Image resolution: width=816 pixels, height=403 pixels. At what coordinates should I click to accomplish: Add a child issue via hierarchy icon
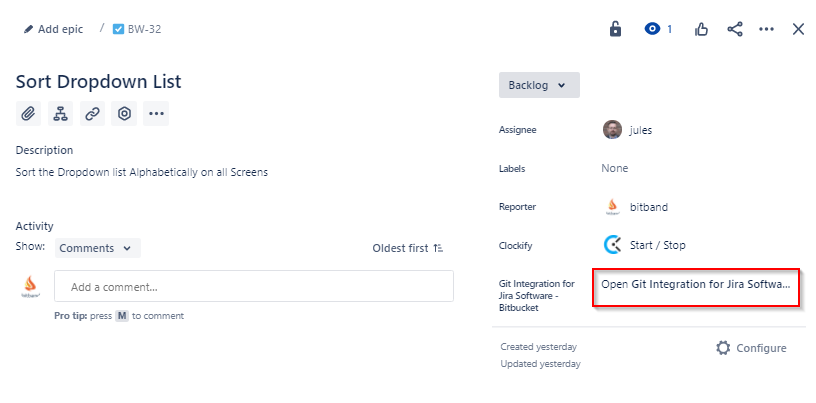pos(60,114)
